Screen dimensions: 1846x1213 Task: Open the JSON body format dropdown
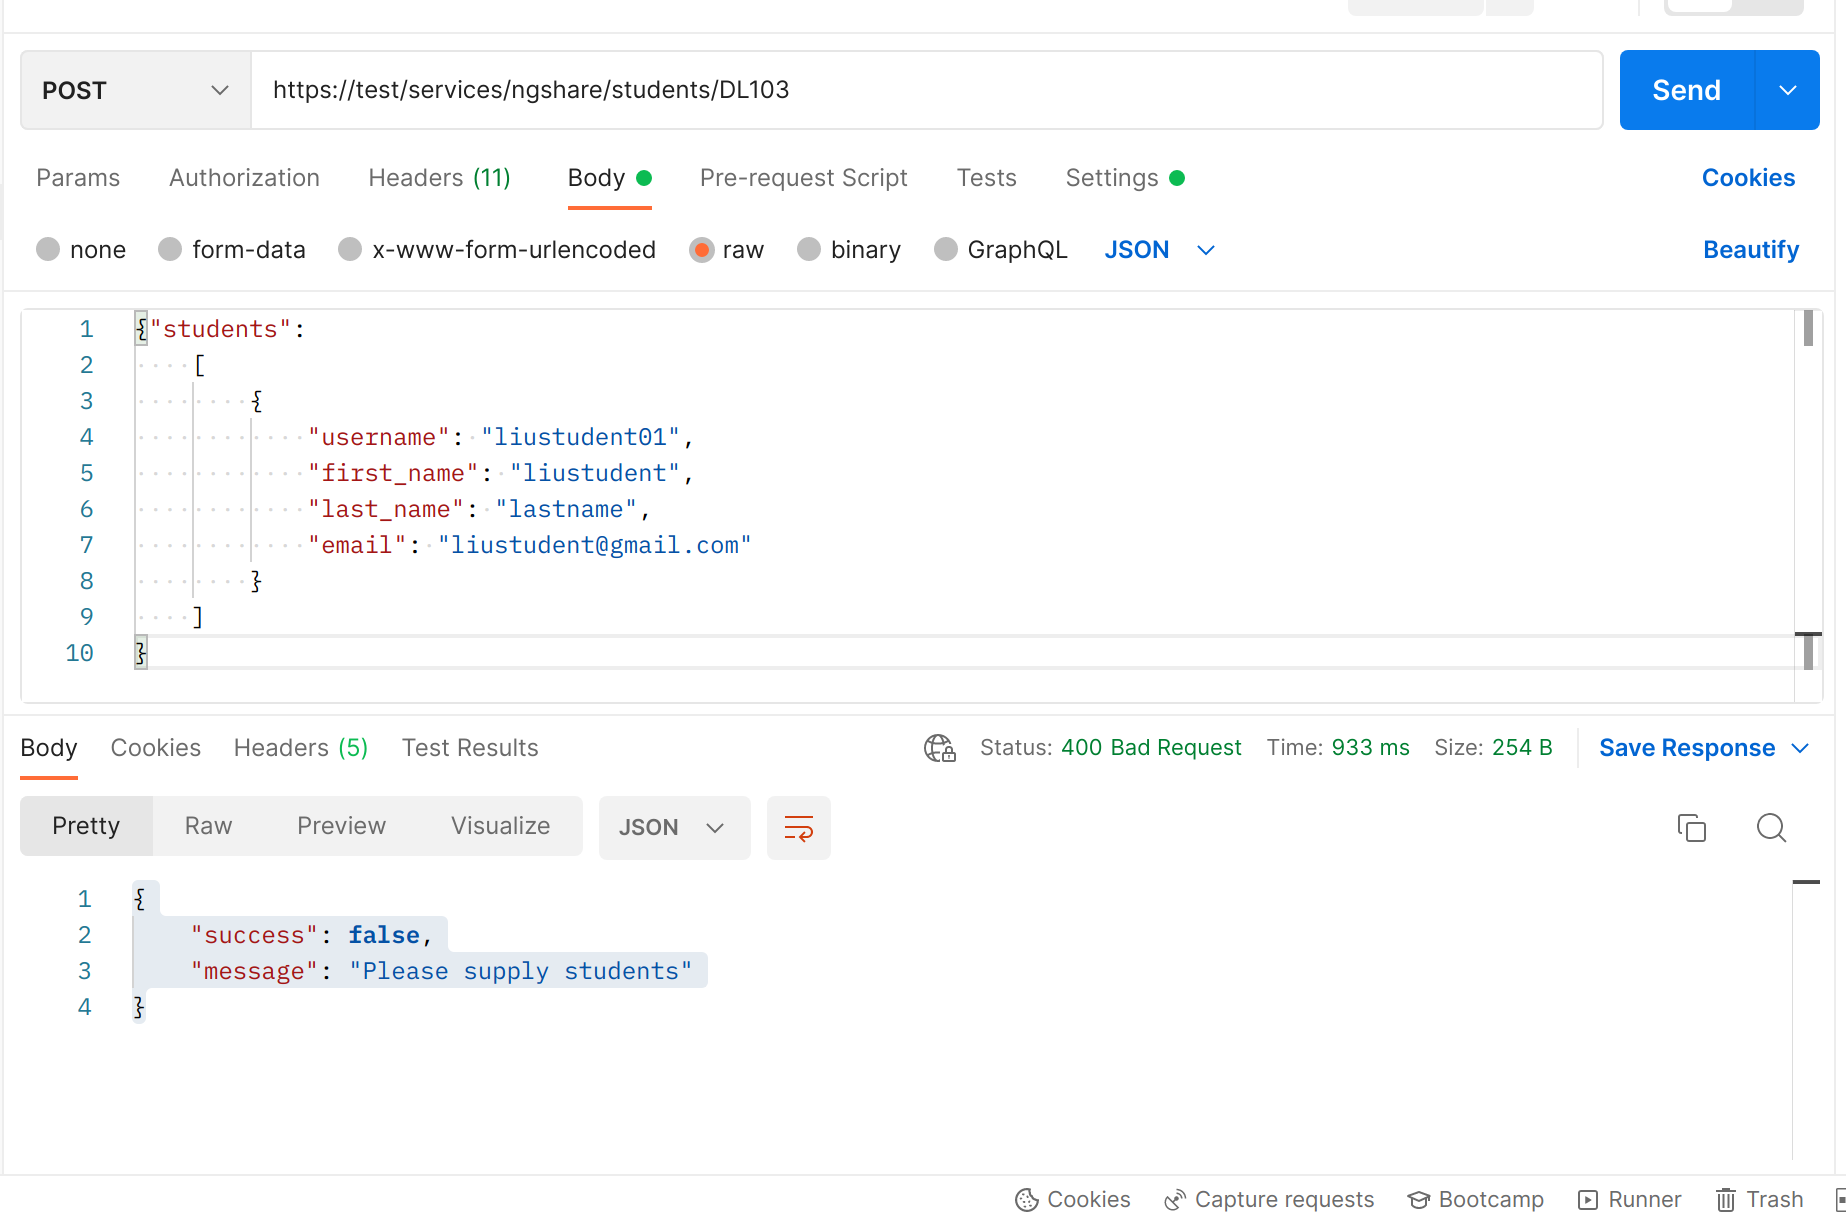pyautogui.click(x=1158, y=249)
